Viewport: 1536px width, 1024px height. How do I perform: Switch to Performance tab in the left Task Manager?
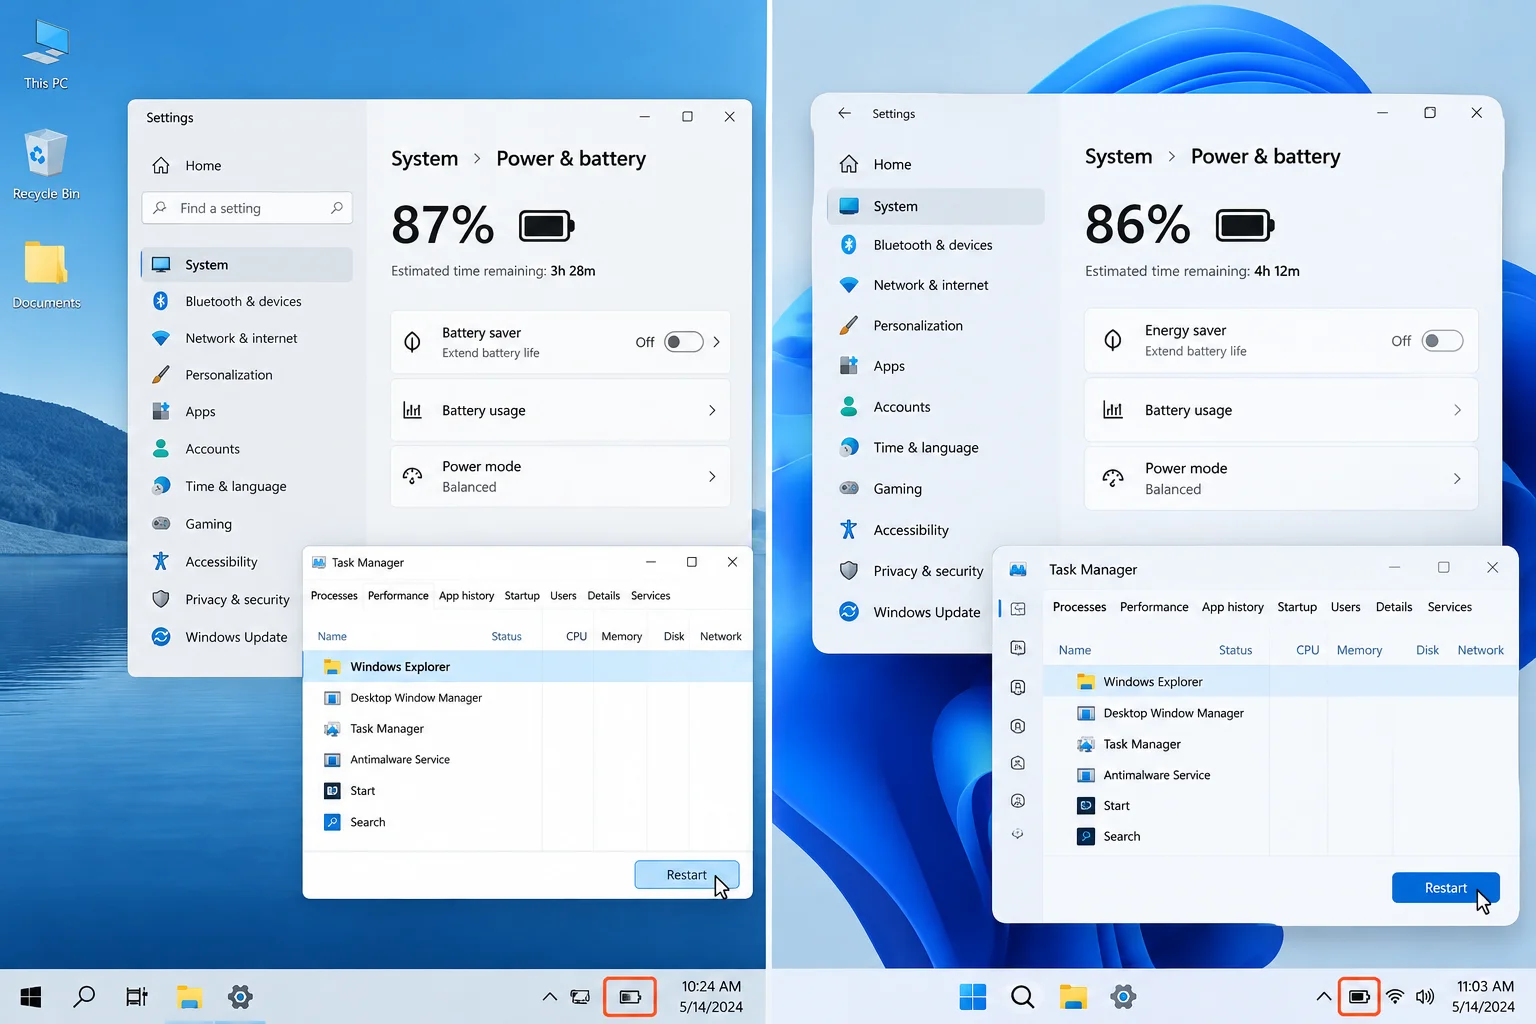coord(398,596)
